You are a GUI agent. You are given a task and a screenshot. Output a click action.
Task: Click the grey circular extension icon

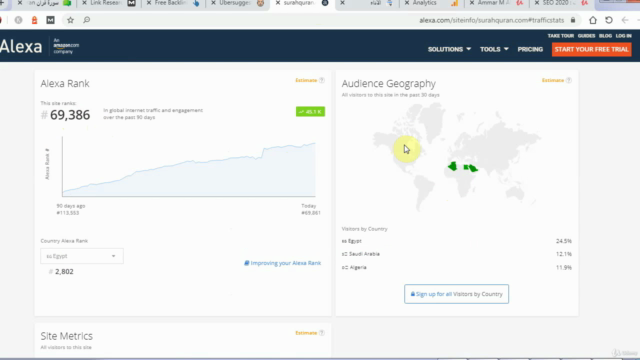pos(18,20)
